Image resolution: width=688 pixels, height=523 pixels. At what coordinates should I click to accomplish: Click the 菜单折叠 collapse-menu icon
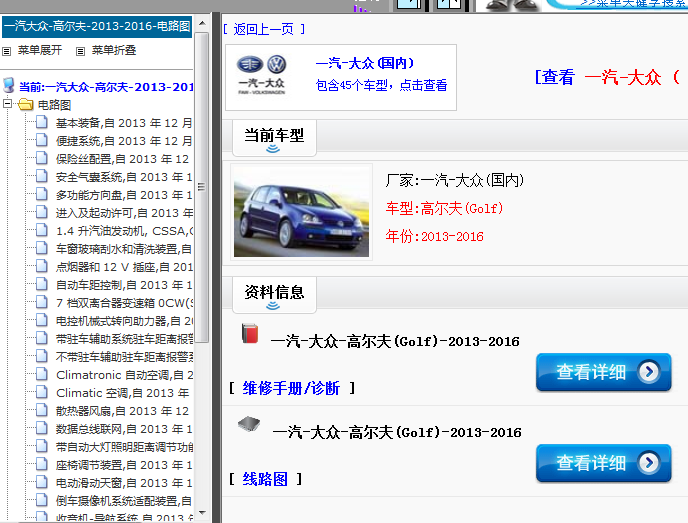pyautogui.click(x=80, y=51)
